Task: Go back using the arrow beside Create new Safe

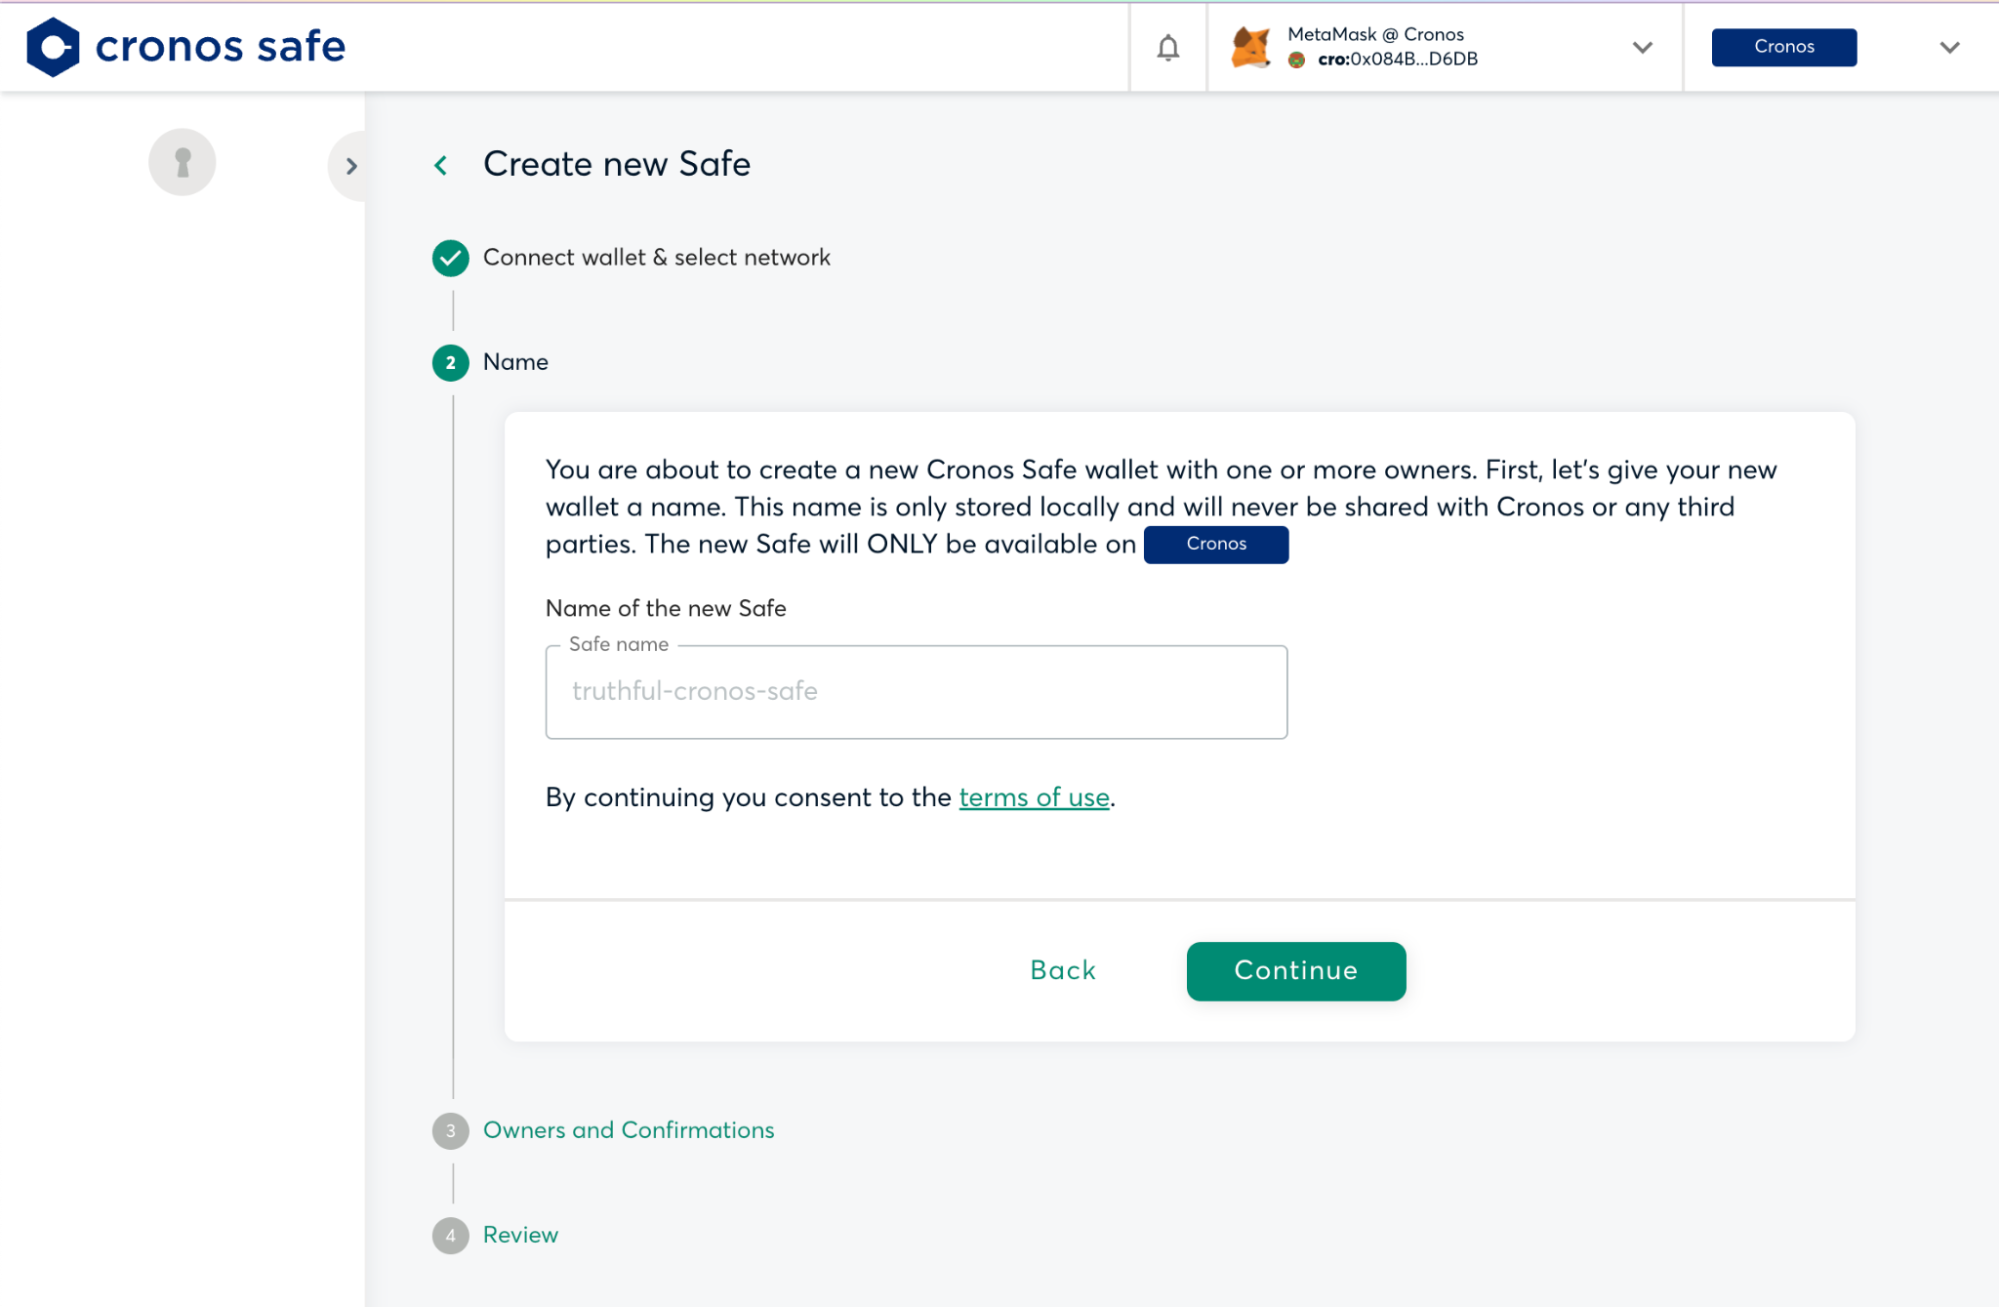Action: coord(441,165)
